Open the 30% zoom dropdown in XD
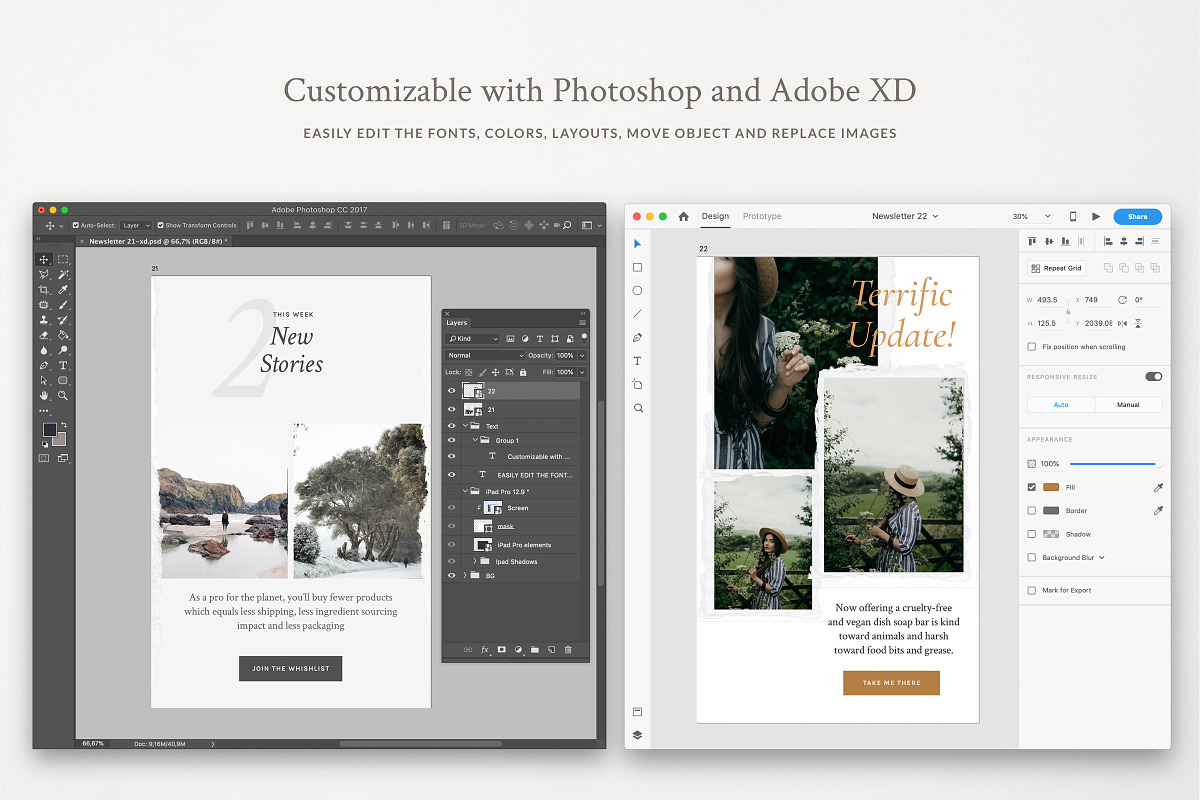Viewport: 1200px width, 800px height. tap(1031, 216)
